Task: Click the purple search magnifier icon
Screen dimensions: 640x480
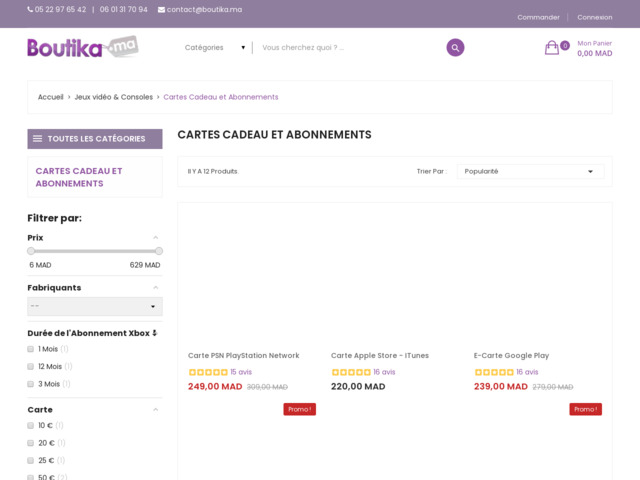Action: (x=455, y=47)
